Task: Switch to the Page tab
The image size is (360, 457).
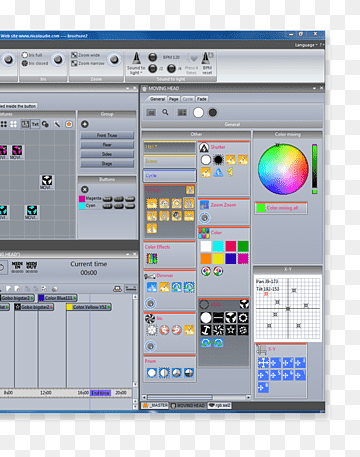Action: 173,99
